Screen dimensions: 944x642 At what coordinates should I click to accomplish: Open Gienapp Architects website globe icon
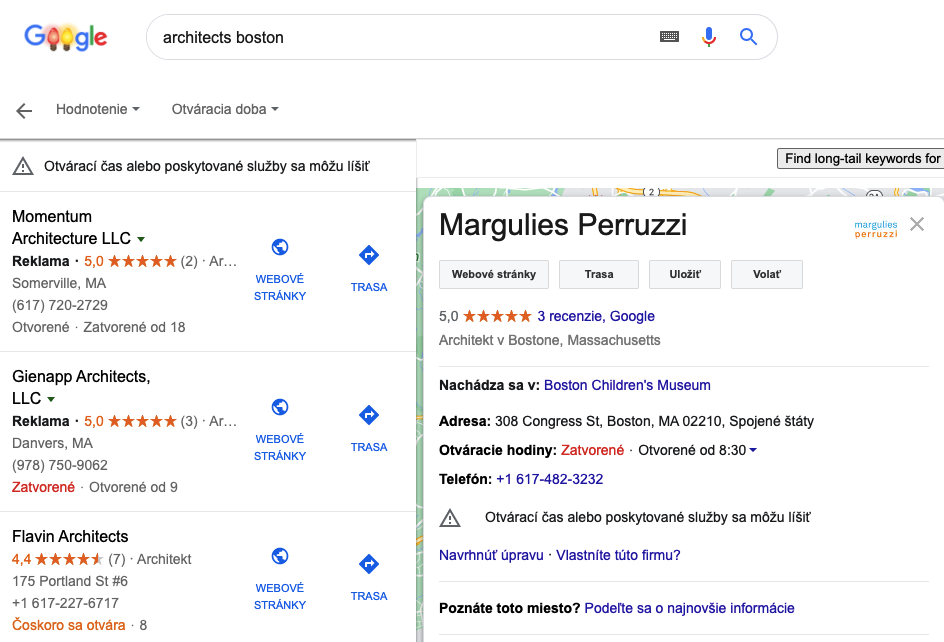point(280,407)
